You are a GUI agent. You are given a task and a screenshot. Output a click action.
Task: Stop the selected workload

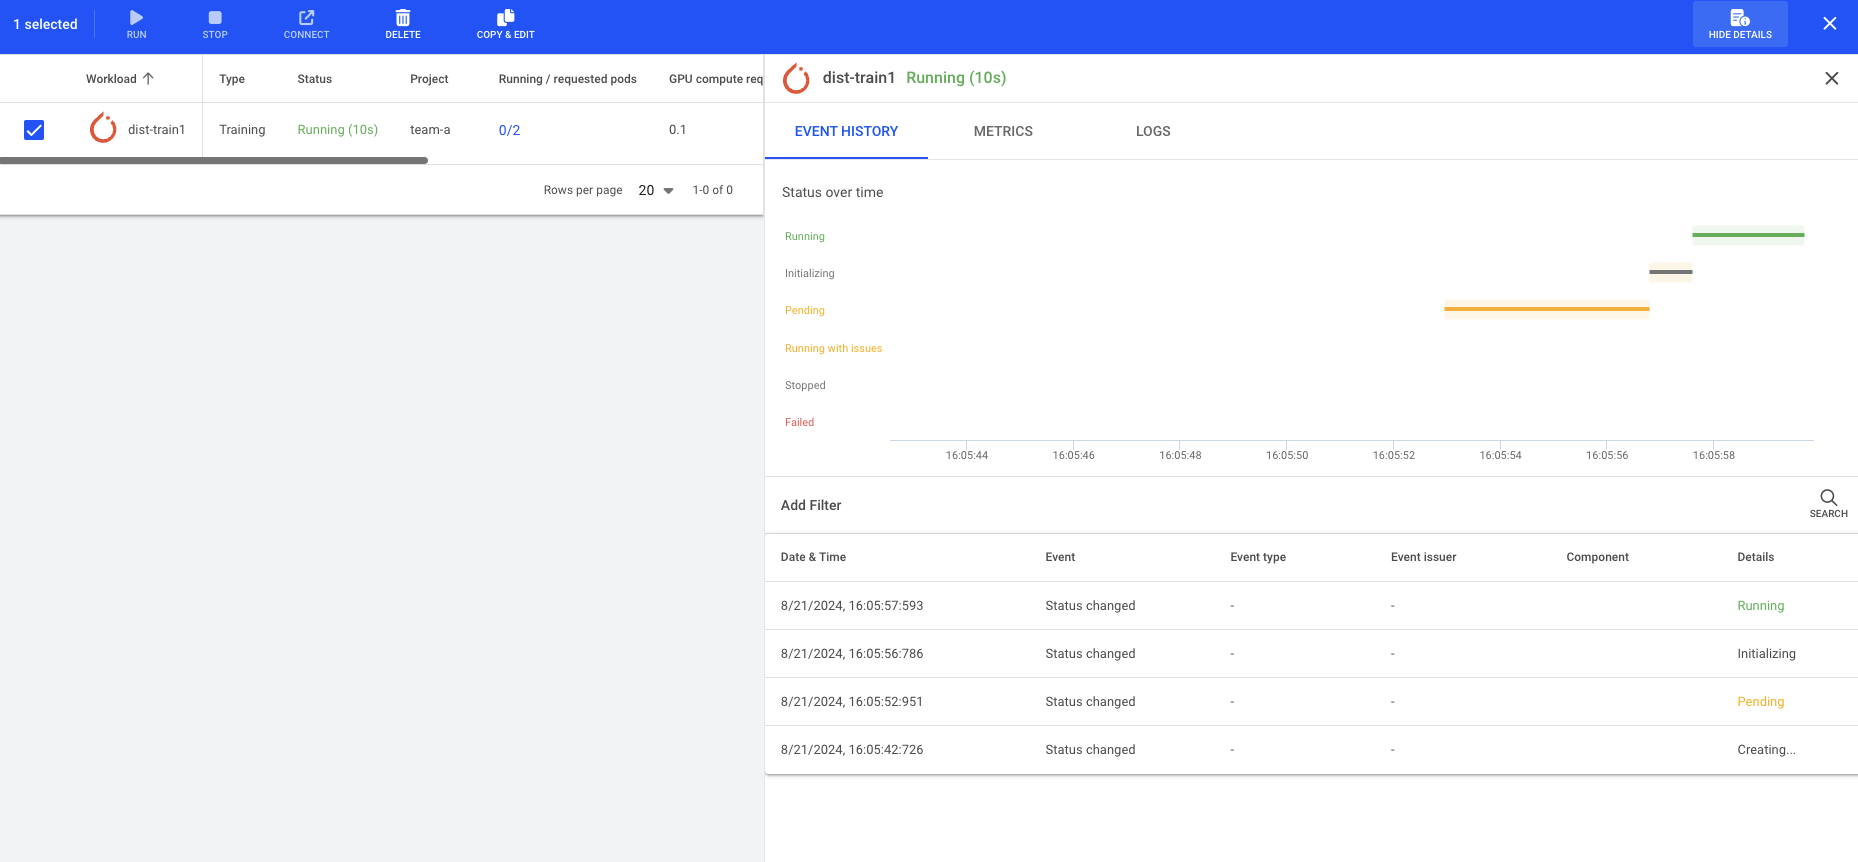(x=215, y=24)
